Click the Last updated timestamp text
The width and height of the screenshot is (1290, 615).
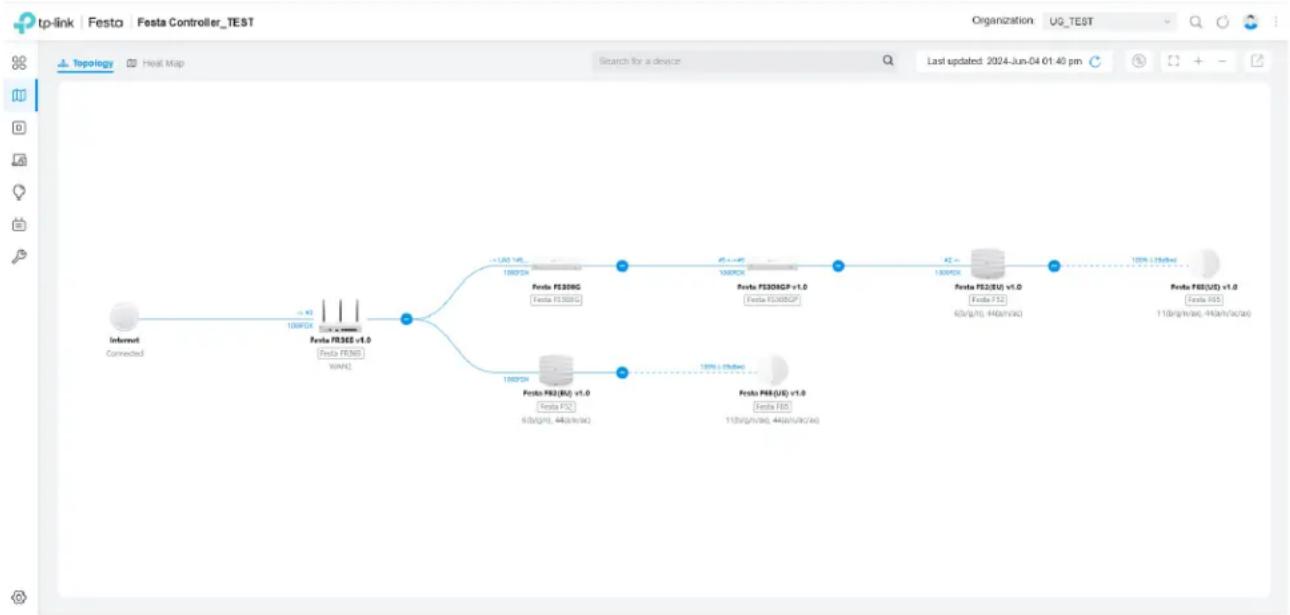1004,62
